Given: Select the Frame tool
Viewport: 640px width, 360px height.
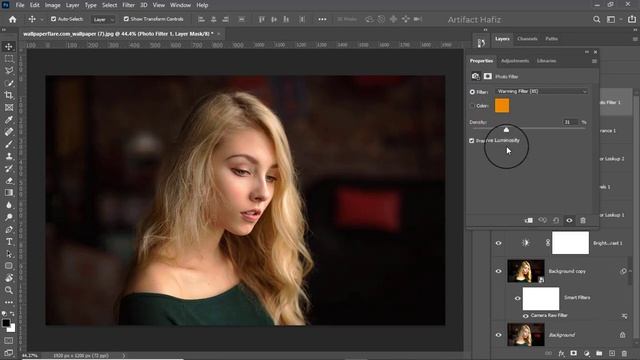Looking at the screenshot, I should click(9, 107).
